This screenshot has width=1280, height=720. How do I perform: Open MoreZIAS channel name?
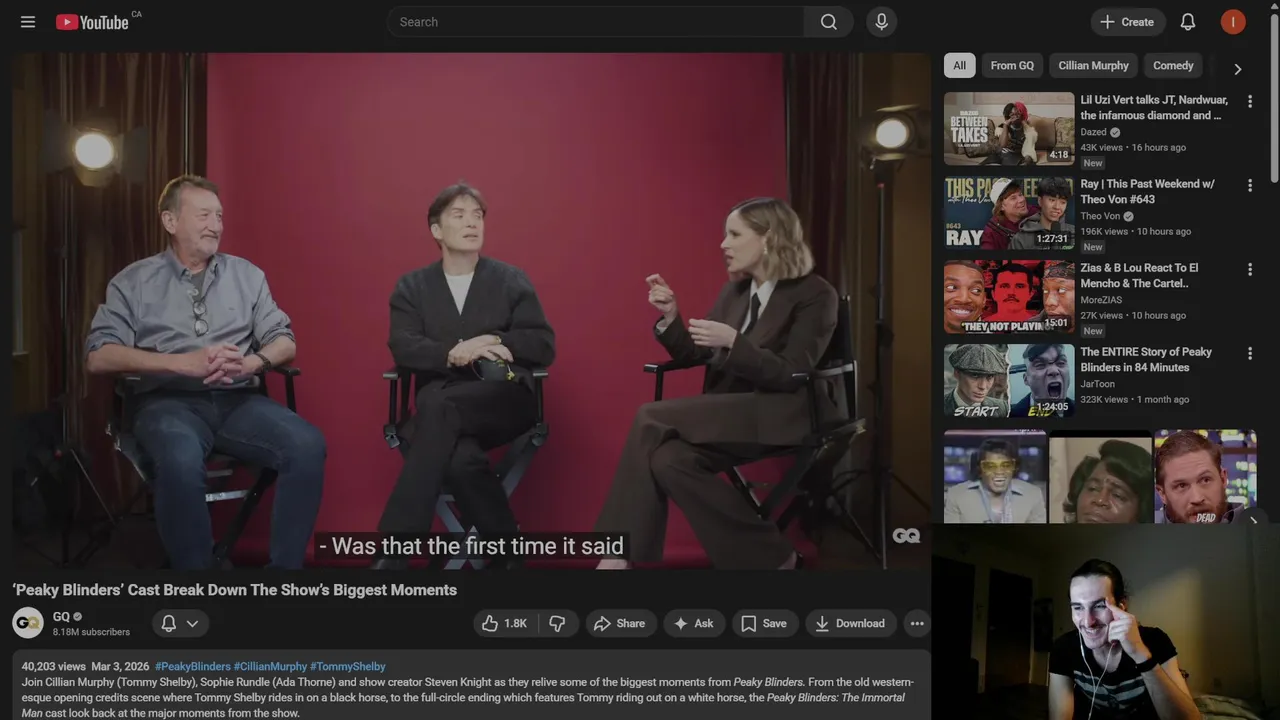(1101, 300)
